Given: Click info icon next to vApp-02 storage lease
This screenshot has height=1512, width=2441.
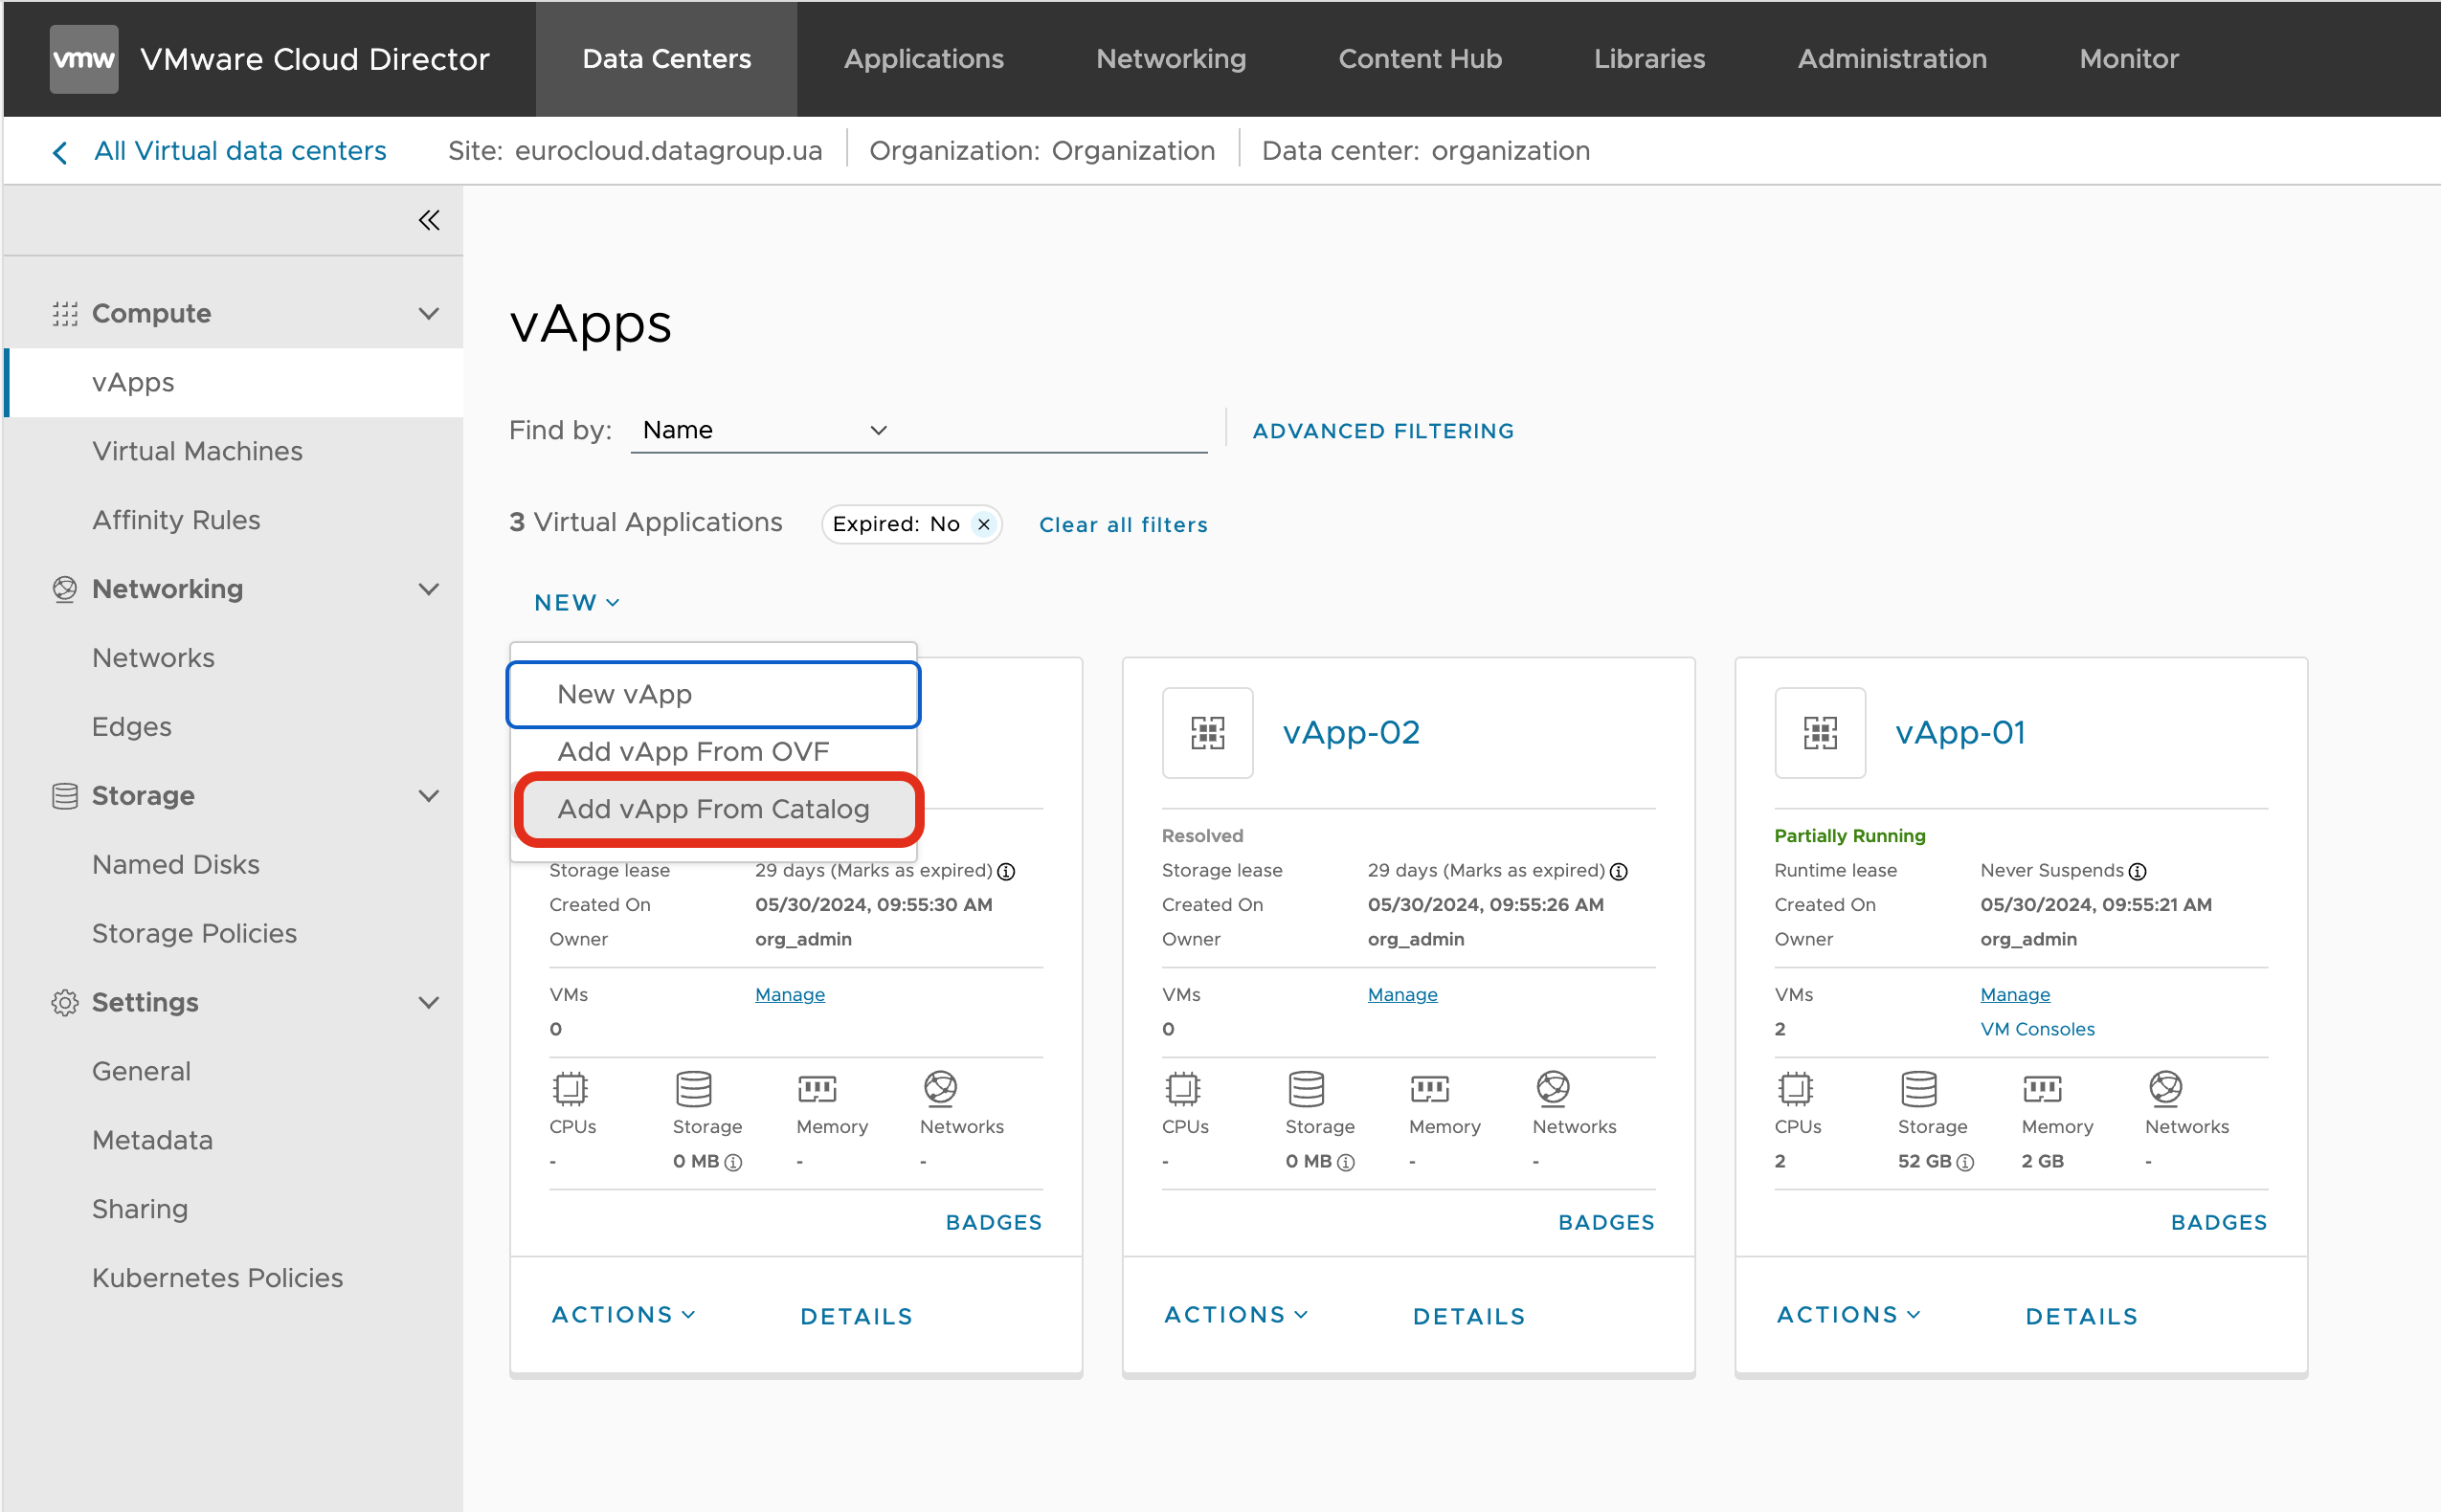Looking at the screenshot, I should pyautogui.click(x=1619, y=871).
